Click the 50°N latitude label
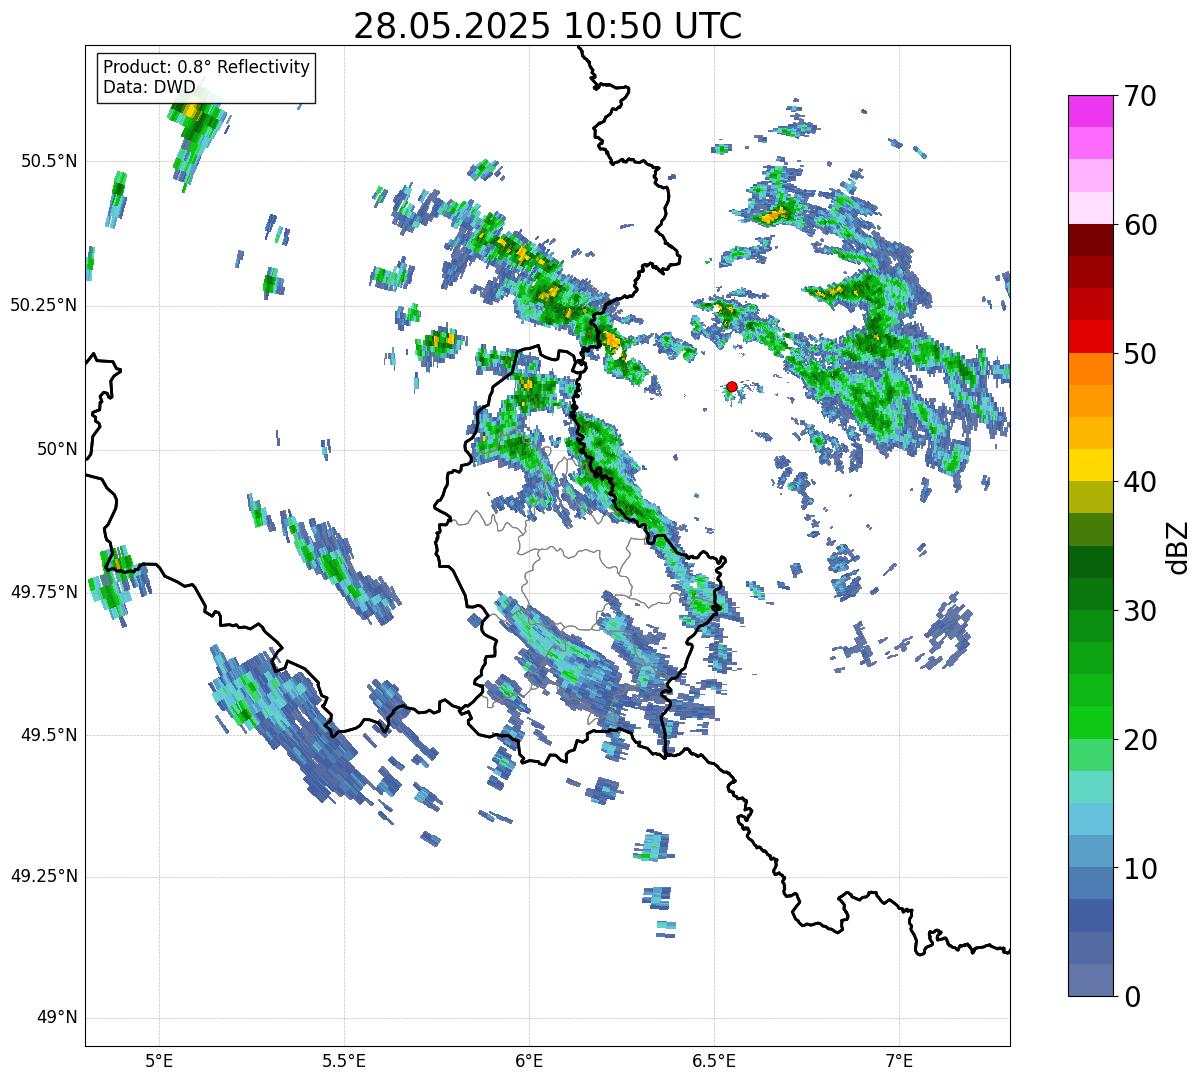 point(57,449)
